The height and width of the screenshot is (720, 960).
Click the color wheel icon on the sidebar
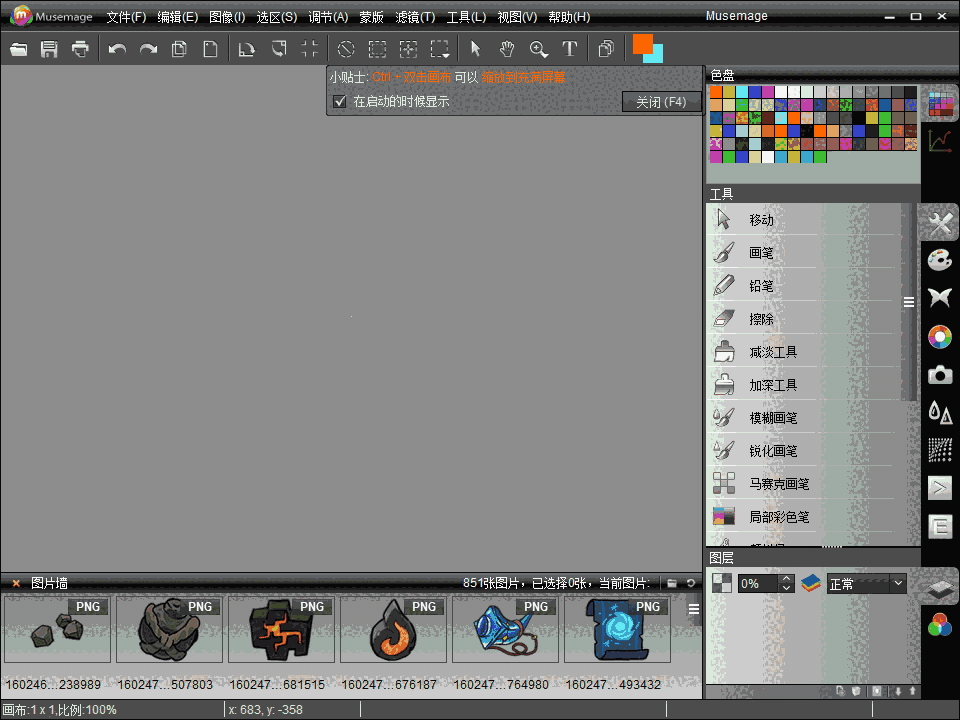click(938, 337)
